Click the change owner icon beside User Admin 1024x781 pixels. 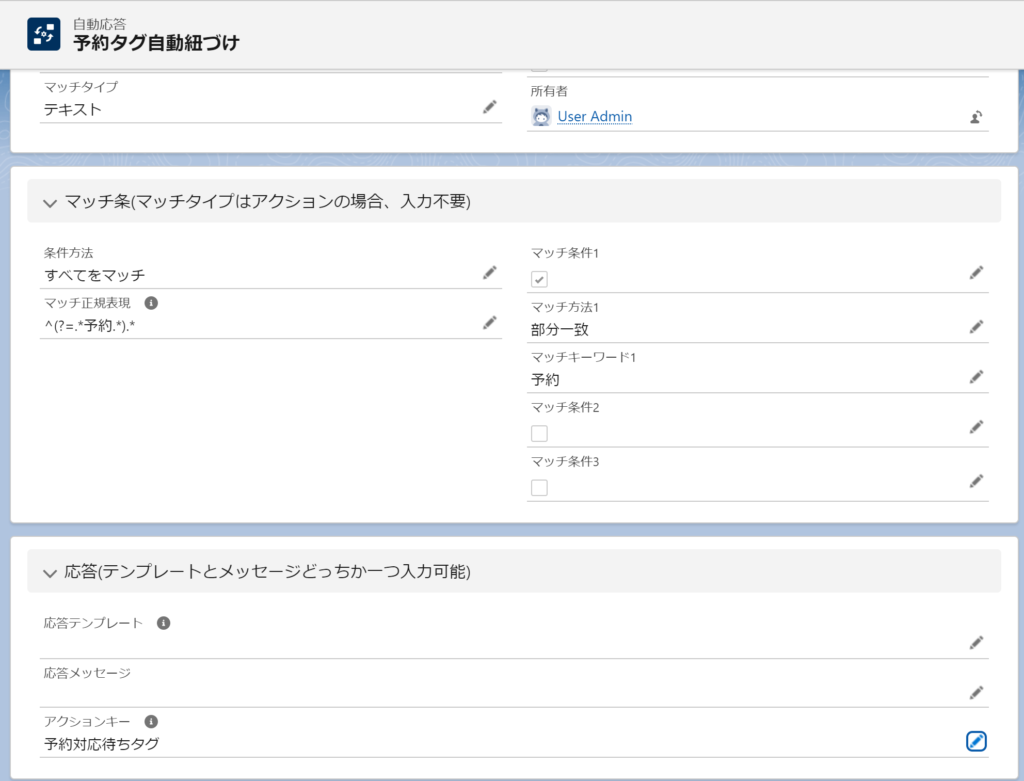click(x=976, y=117)
